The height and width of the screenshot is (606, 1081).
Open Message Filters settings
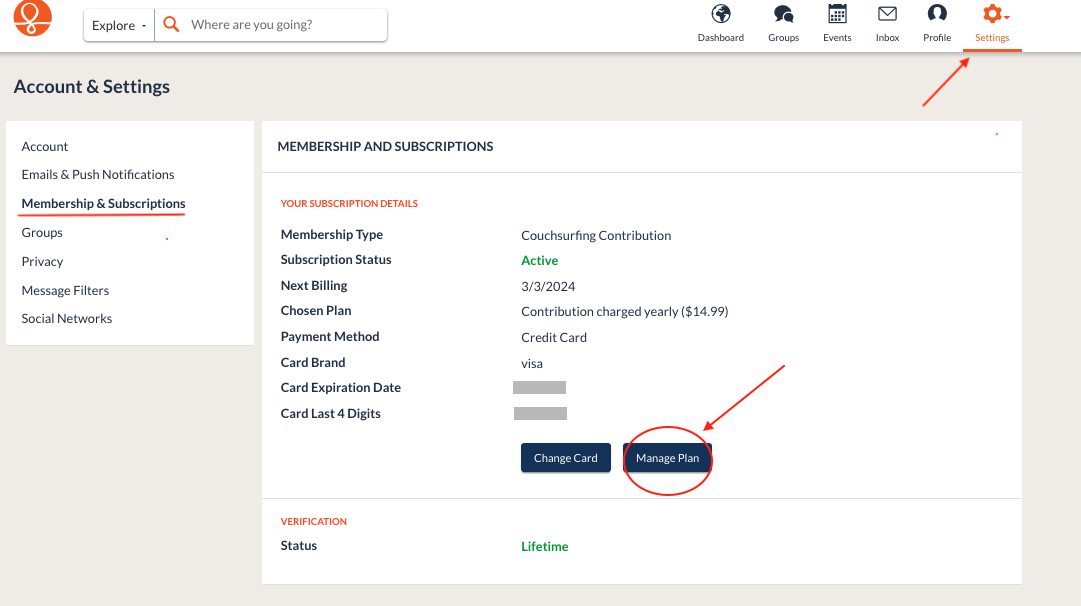click(65, 290)
